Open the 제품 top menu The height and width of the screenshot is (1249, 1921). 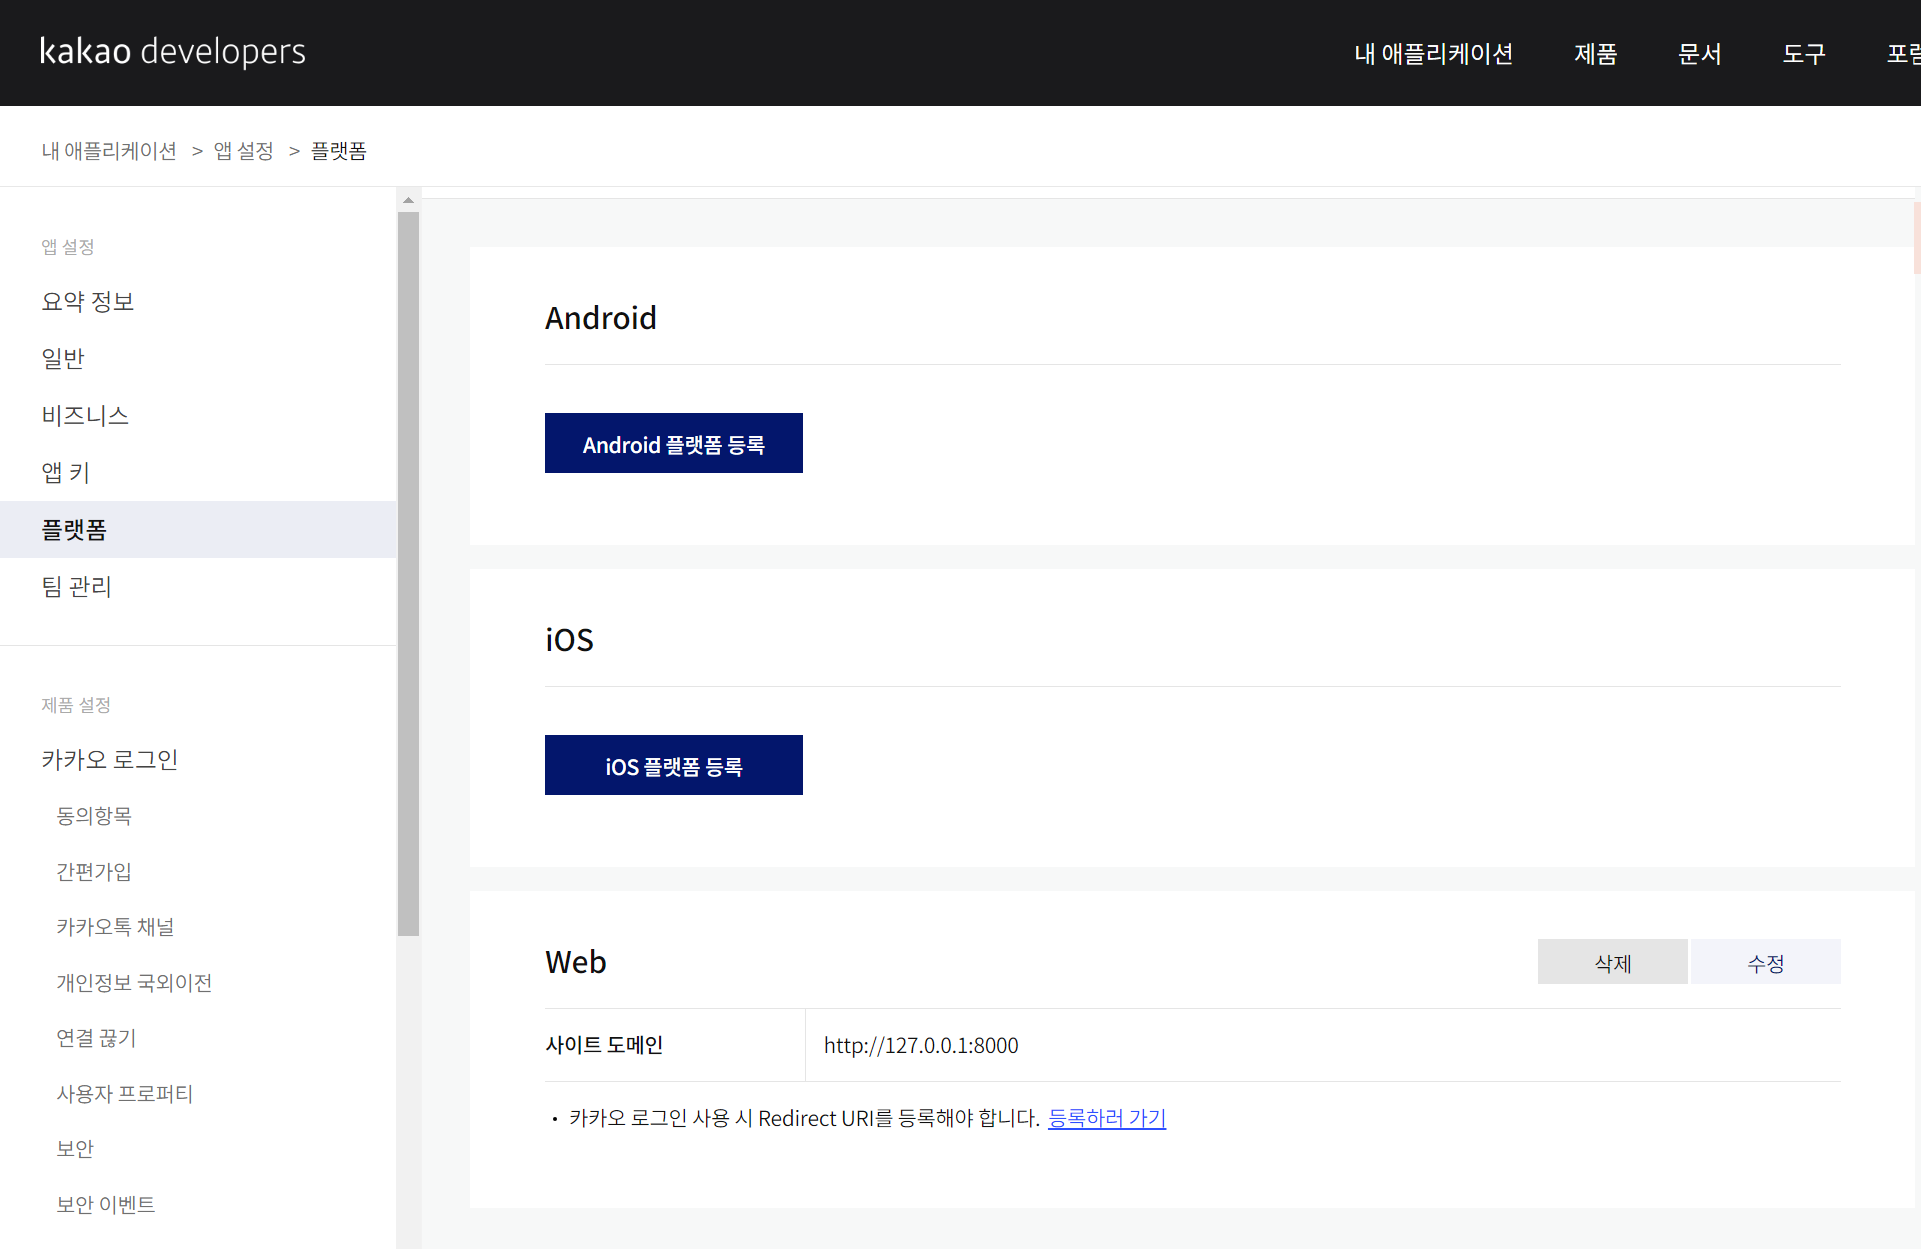point(1595,54)
